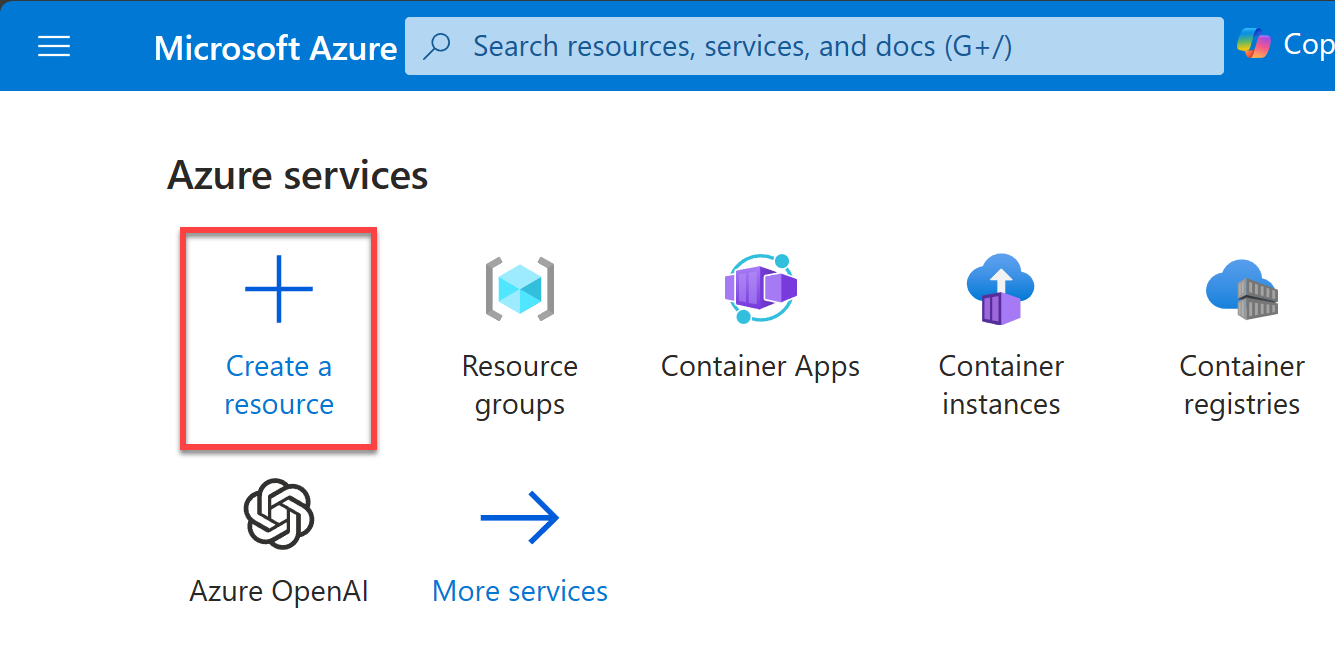Click the Container registries label
1335x670 pixels.
pos(1241,385)
